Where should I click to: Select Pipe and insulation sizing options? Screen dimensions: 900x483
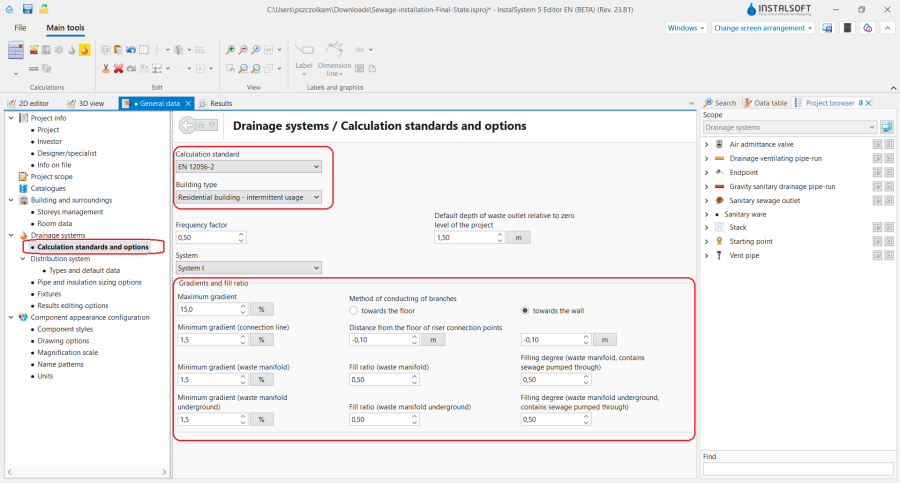coord(89,282)
